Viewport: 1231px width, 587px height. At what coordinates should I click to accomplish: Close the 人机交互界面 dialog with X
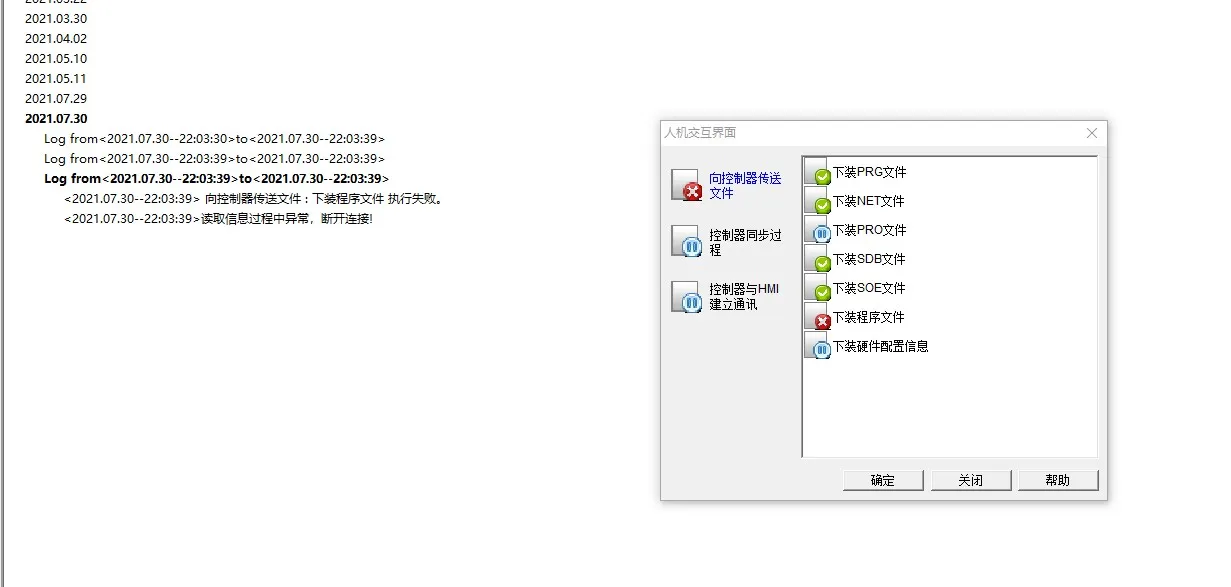[x=1092, y=133]
